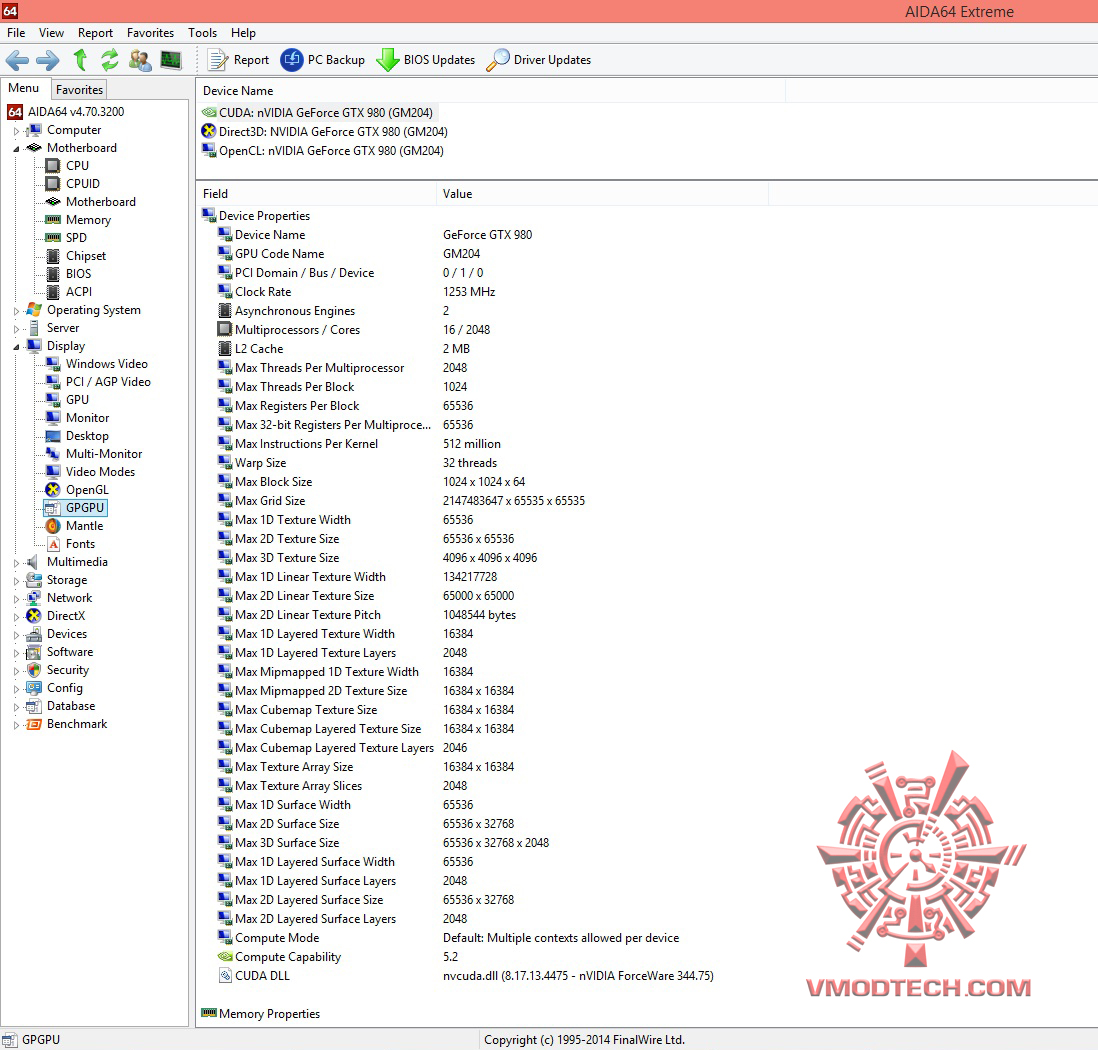The image size is (1098, 1050).
Task: Select the DirectX tree item
Action: [66, 616]
